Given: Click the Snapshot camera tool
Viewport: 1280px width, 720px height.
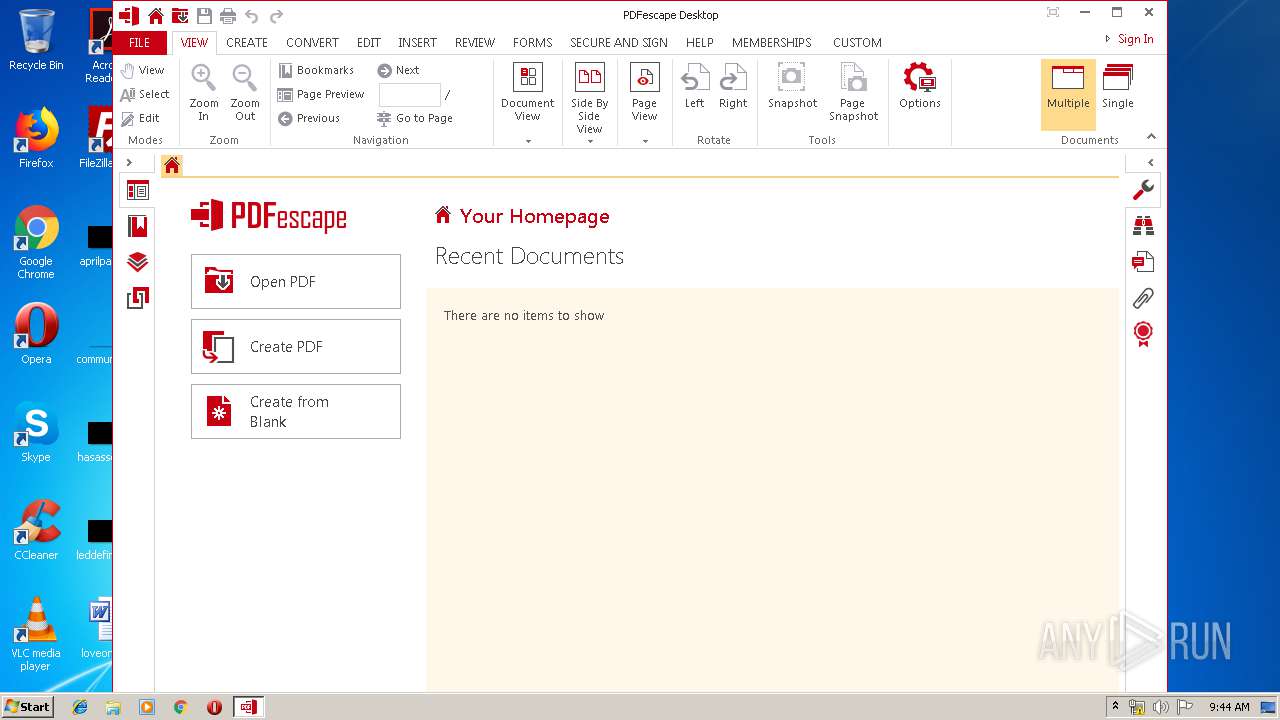Looking at the screenshot, I should (792, 87).
